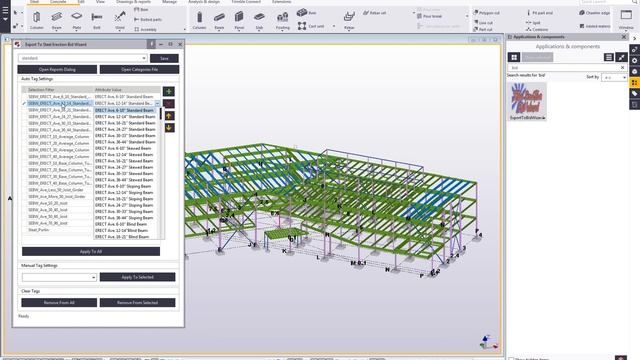Click the catalog expand arrows icon
The image size is (640, 360).
pyautogui.click(x=621, y=57)
